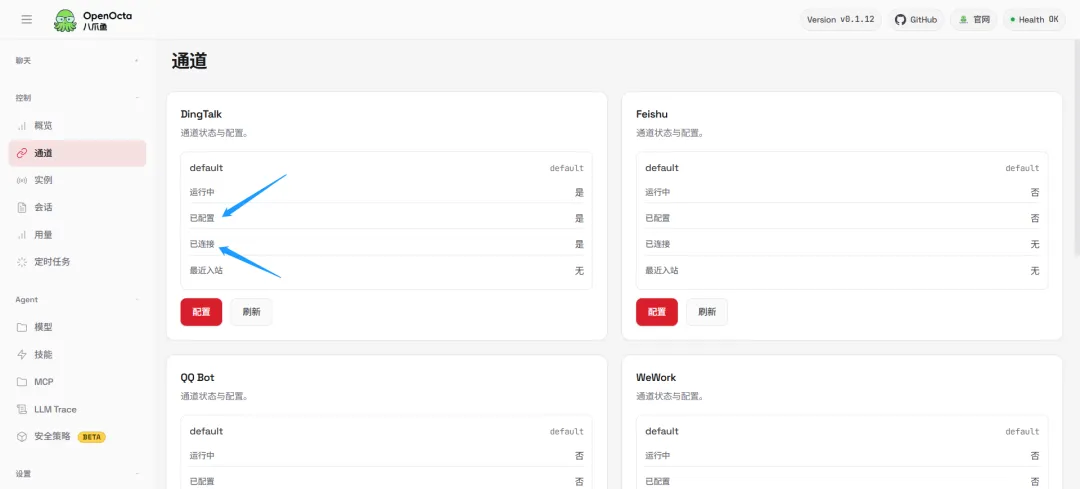Open the 官网 official site button

click(974, 20)
